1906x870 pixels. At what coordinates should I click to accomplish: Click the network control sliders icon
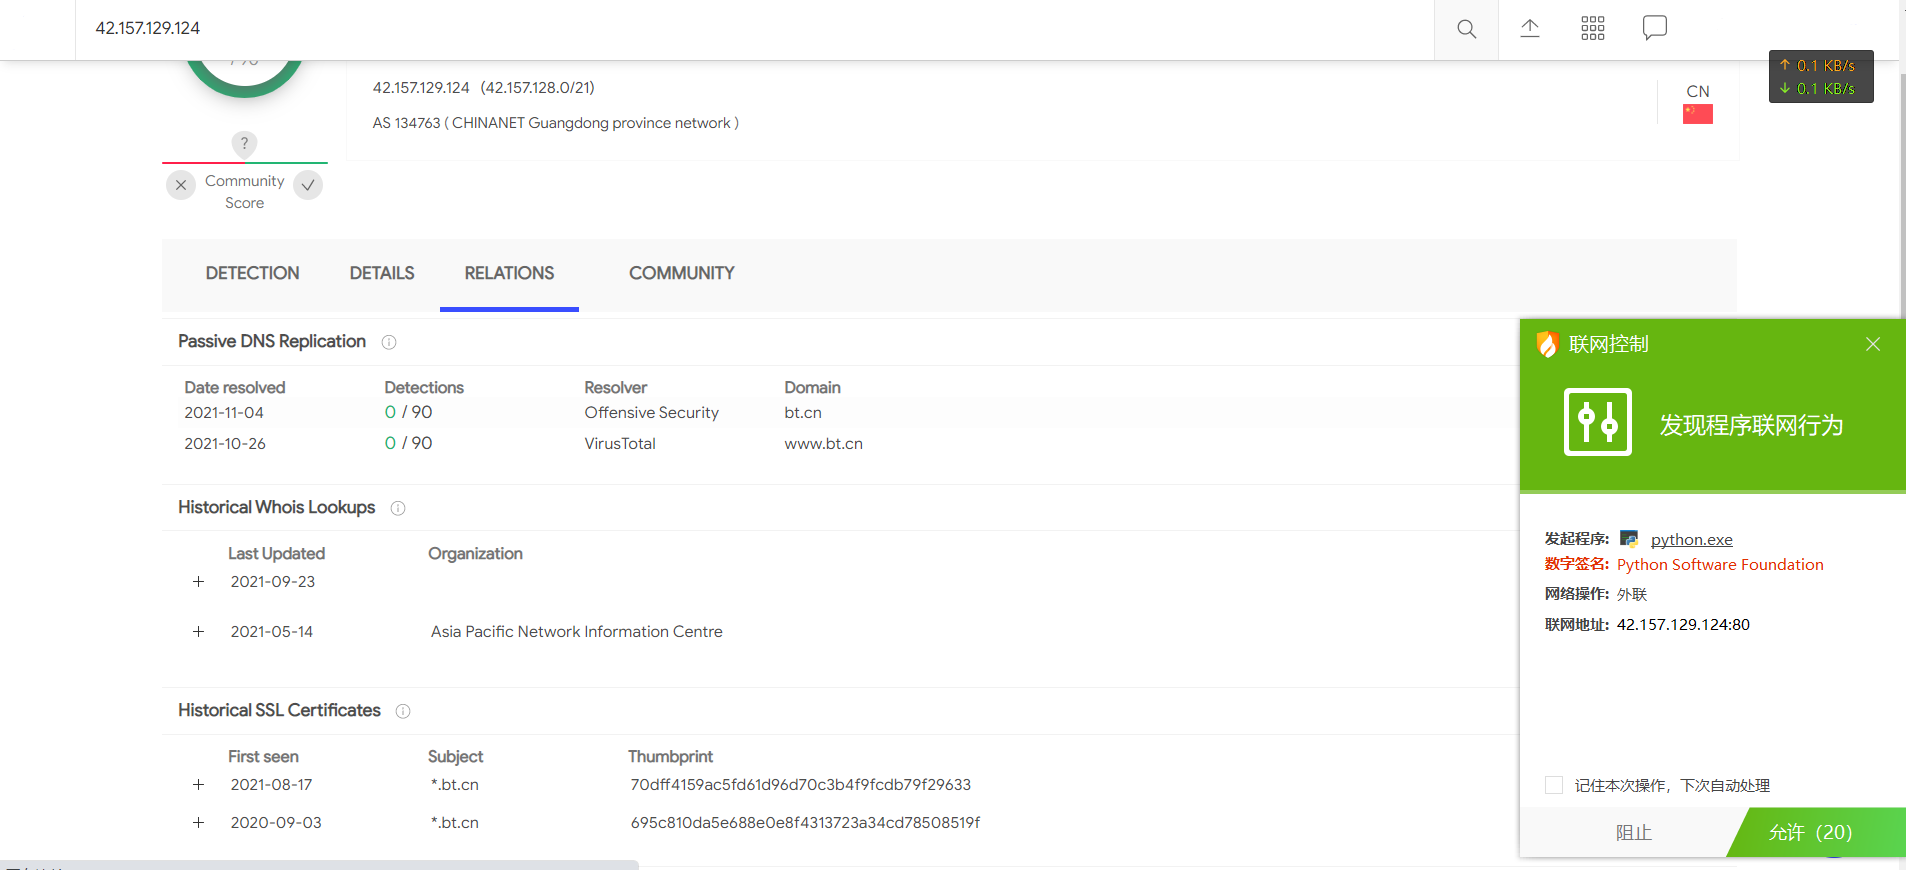coord(1598,422)
